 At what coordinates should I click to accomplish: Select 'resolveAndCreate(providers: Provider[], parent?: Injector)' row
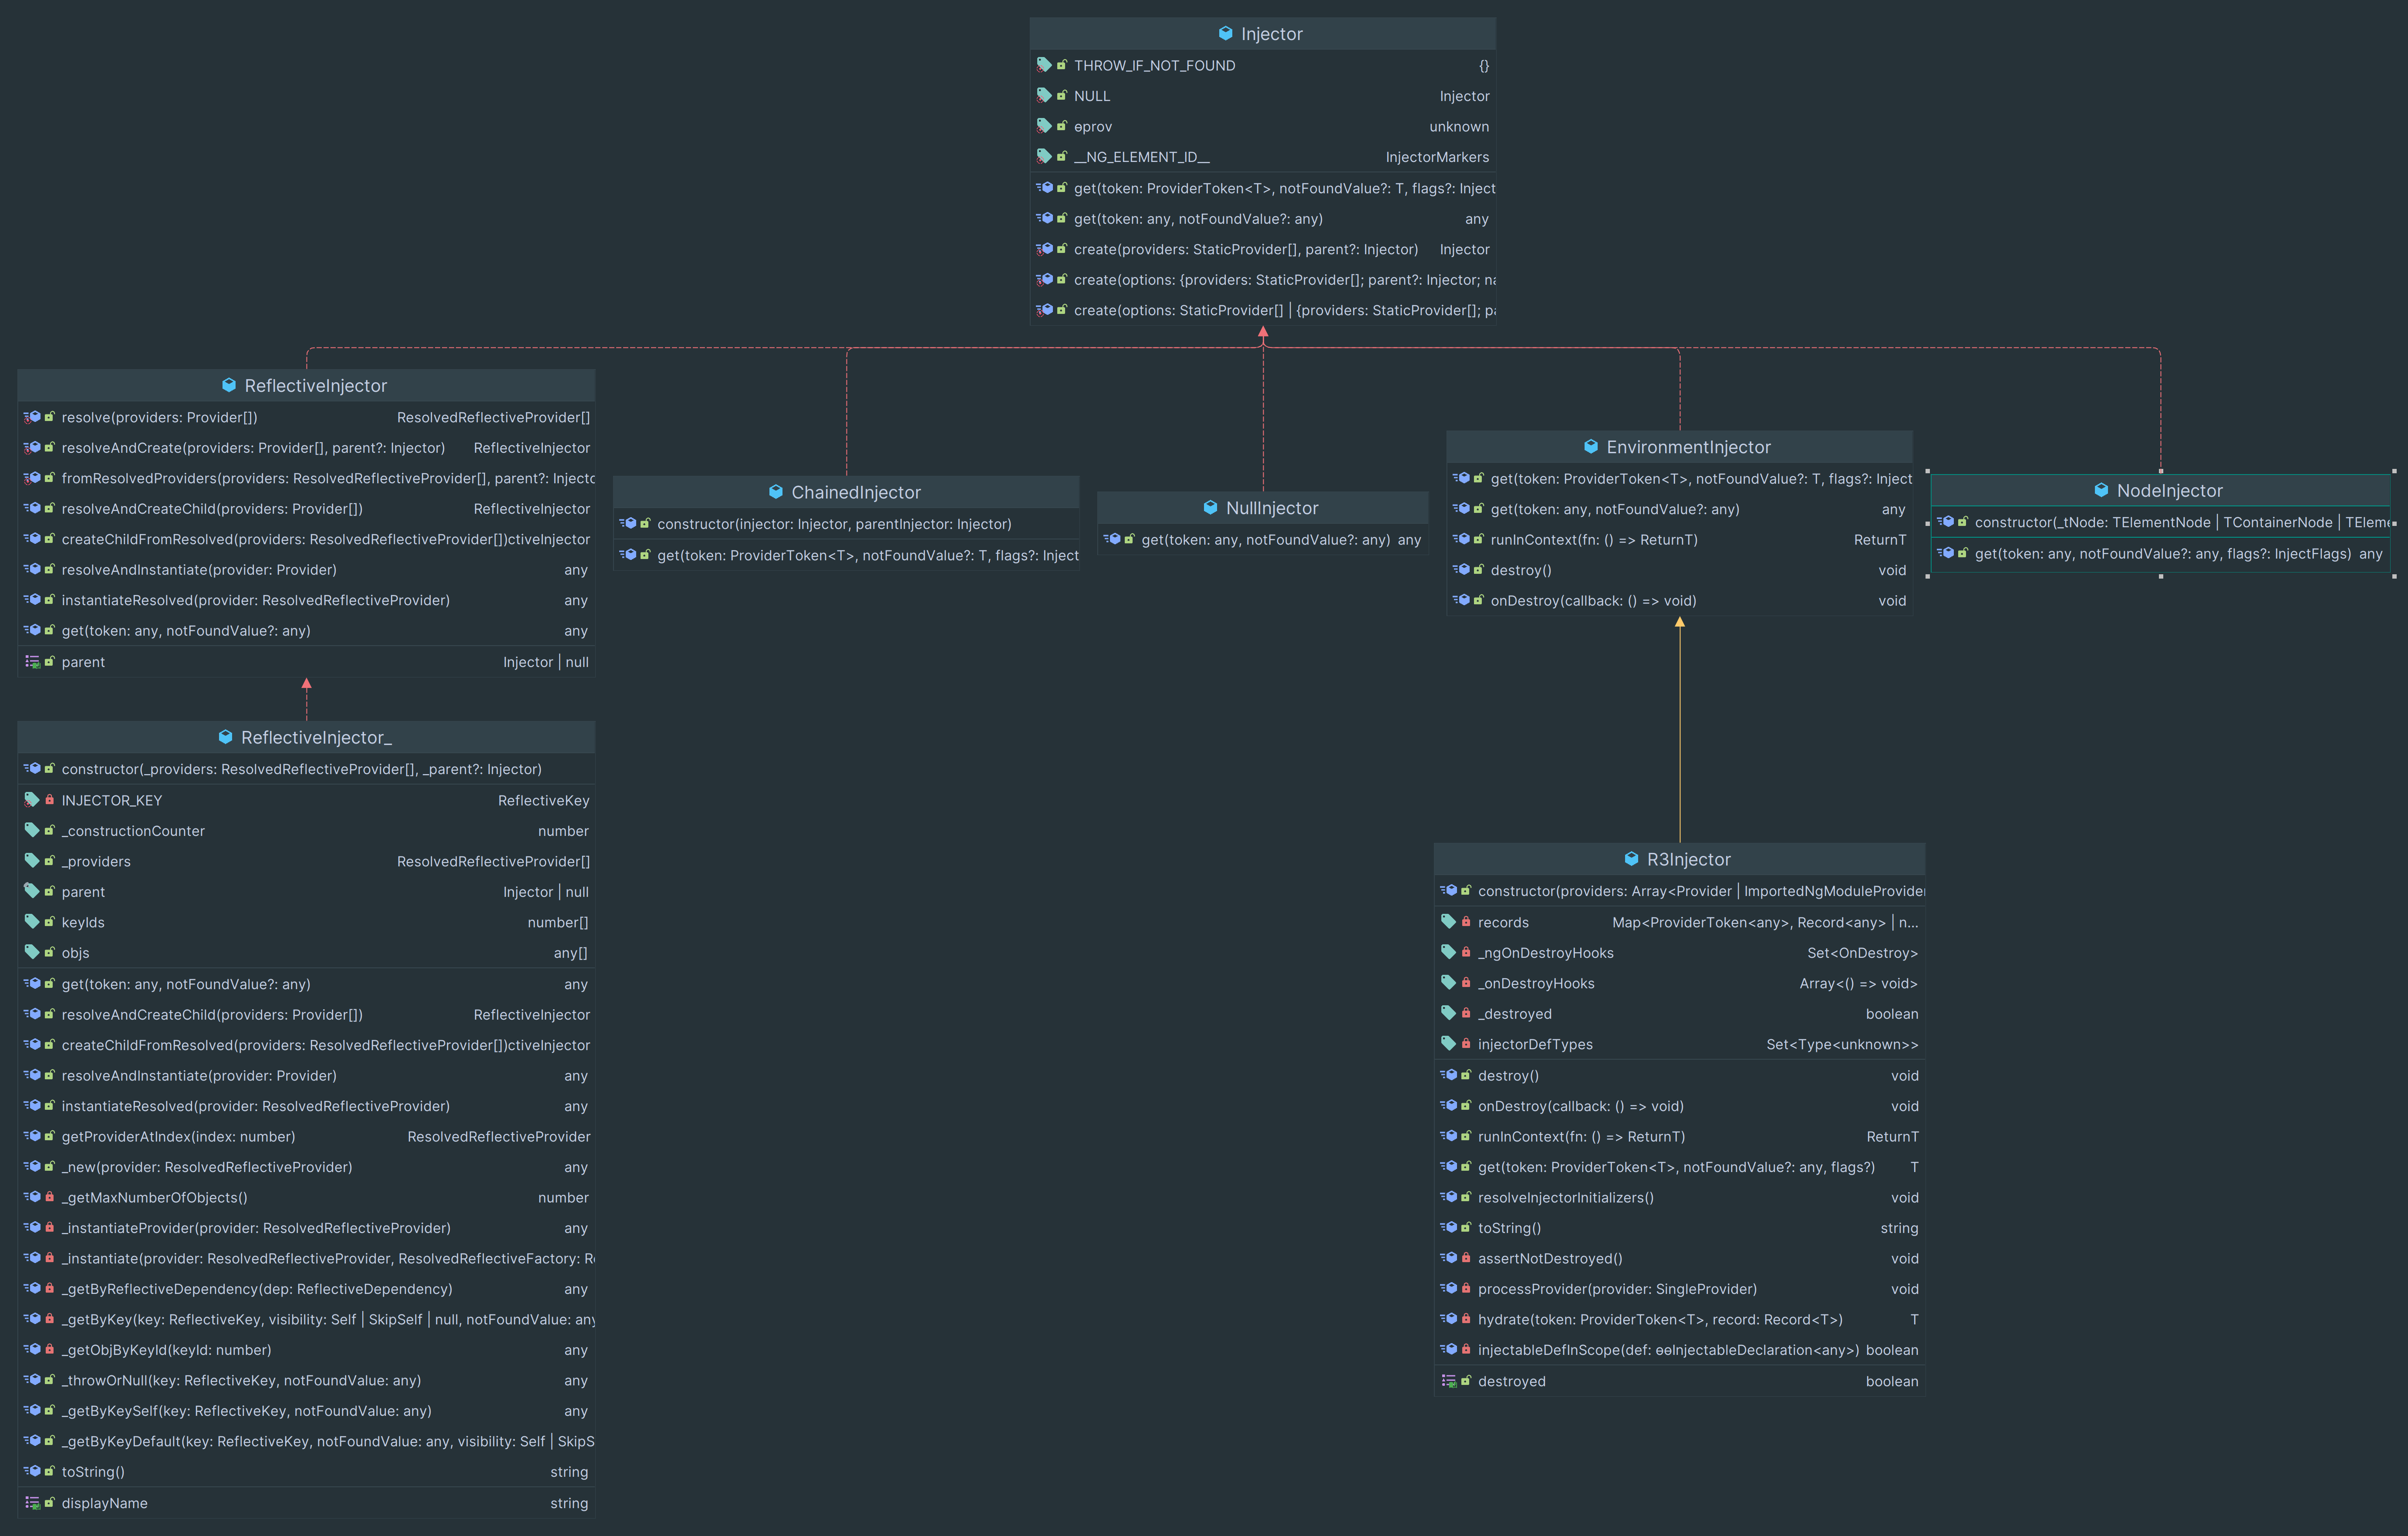(x=306, y=448)
